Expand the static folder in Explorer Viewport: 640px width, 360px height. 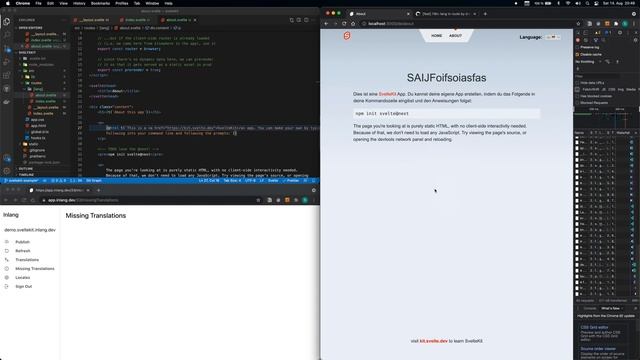33,144
